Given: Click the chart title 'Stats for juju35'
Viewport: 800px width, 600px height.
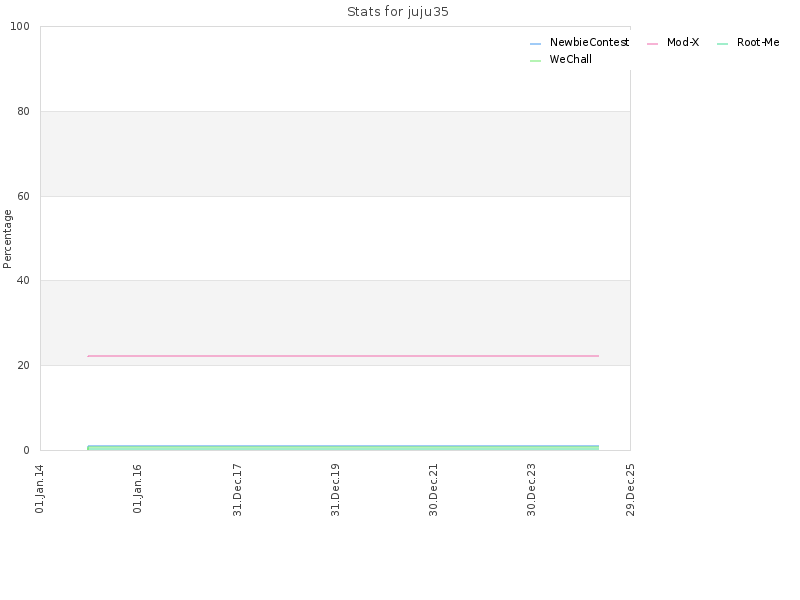Looking at the screenshot, I should (397, 12).
